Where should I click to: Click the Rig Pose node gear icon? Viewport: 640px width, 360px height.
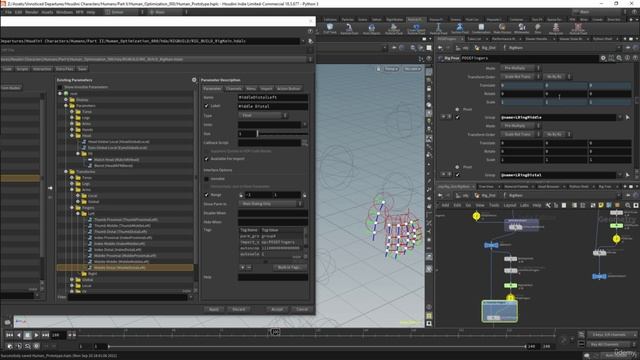click(x=603, y=58)
